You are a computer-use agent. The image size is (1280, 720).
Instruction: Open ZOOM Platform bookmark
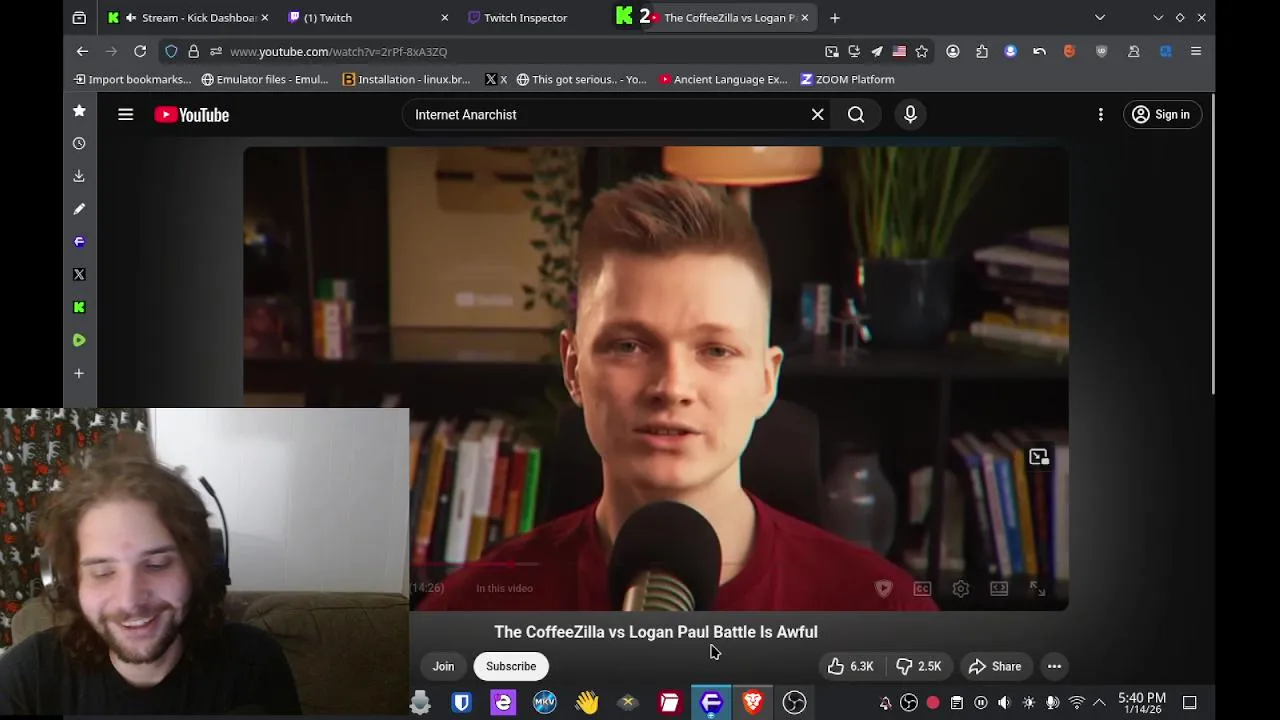pos(847,79)
